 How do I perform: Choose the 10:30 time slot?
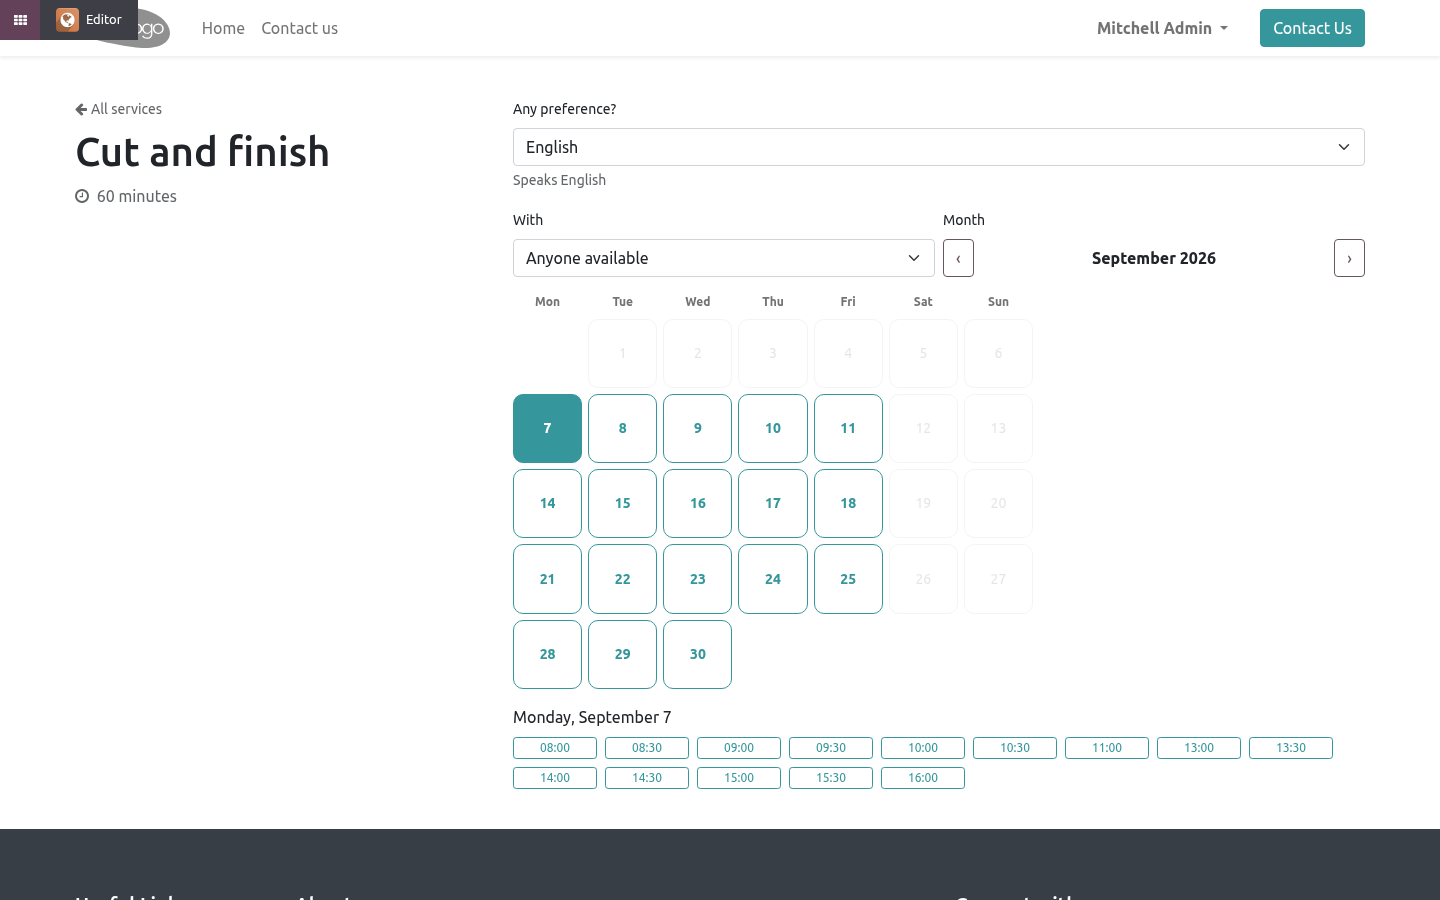pyautogui.click(x=1015, y=748)
